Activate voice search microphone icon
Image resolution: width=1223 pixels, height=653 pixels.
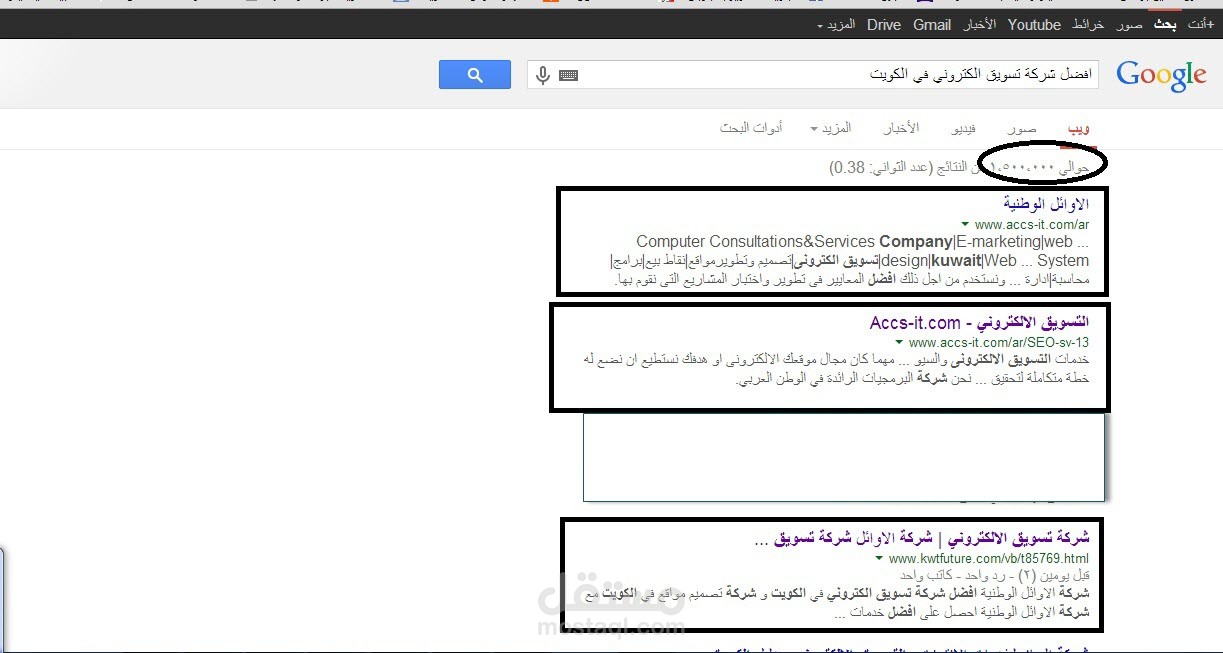(543, 75)
